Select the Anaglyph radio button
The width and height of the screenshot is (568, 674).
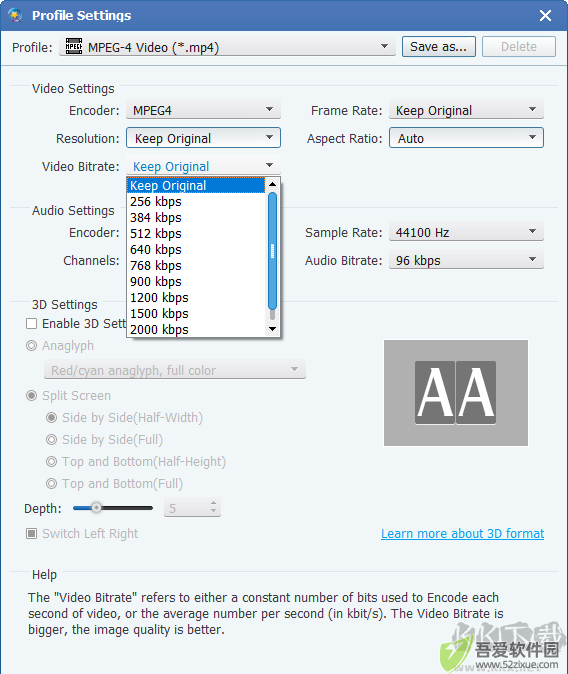click(31, 346)
